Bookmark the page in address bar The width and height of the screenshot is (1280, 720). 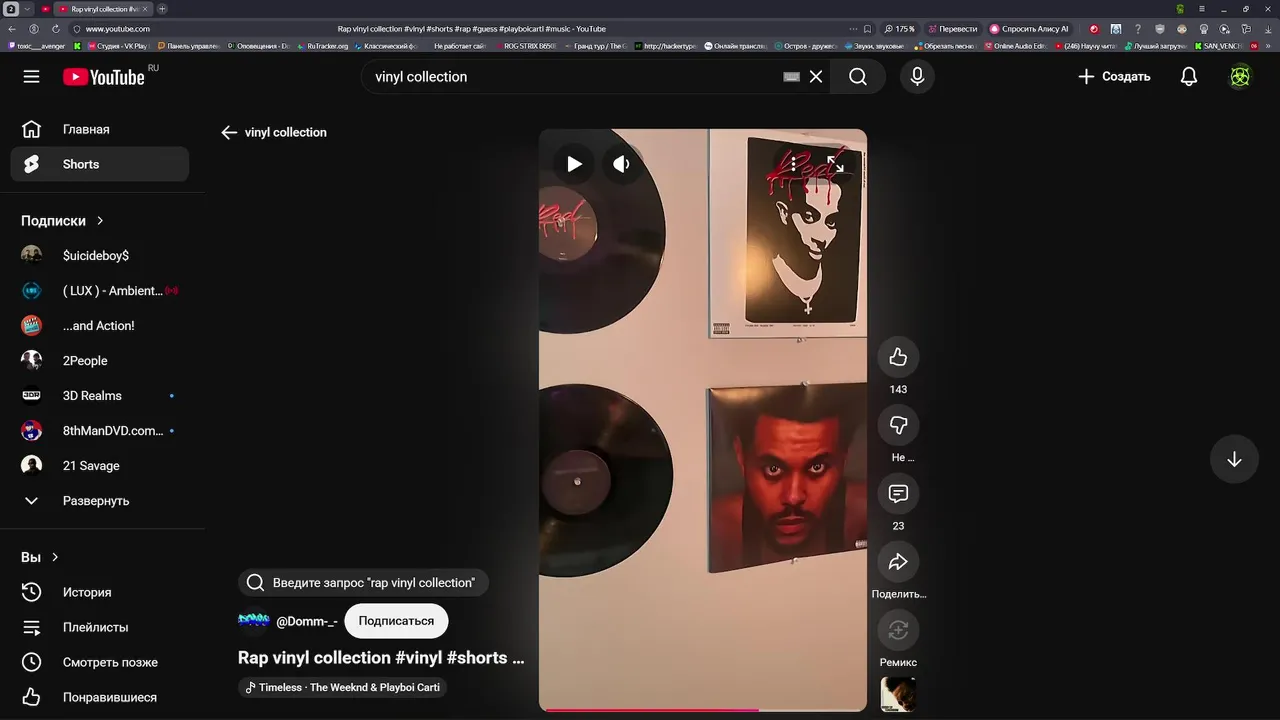point(867,29)
